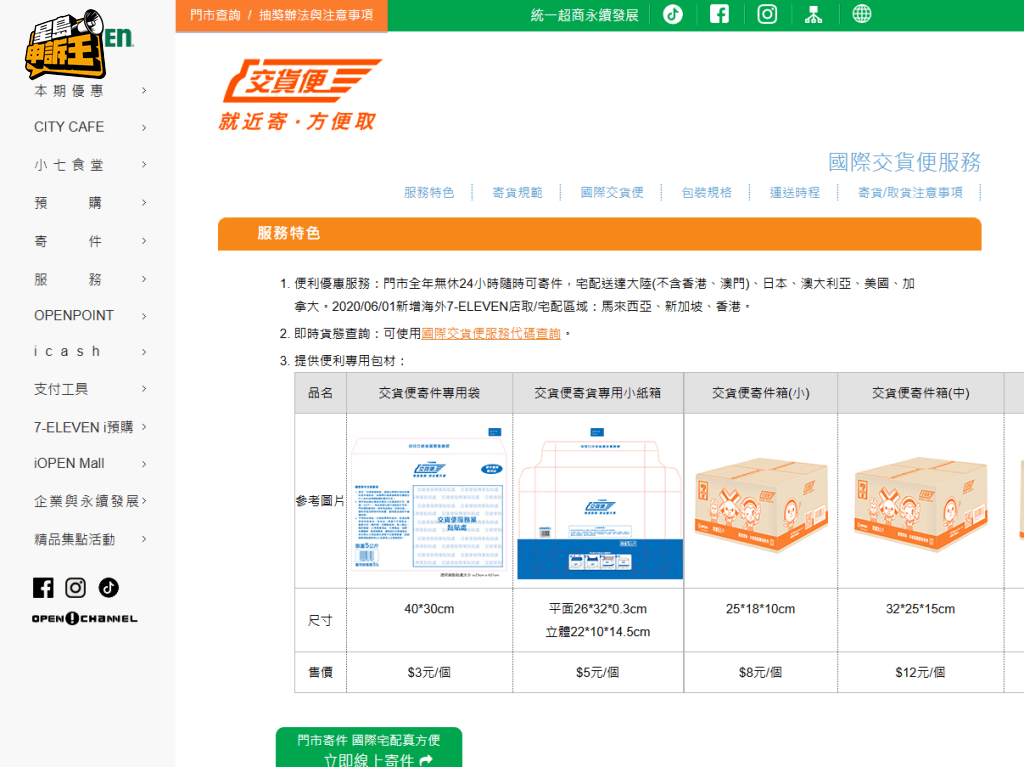Expand the 本期優惠 sidebar menu
Screen dimensions: 1024x767
coord(70,89)
